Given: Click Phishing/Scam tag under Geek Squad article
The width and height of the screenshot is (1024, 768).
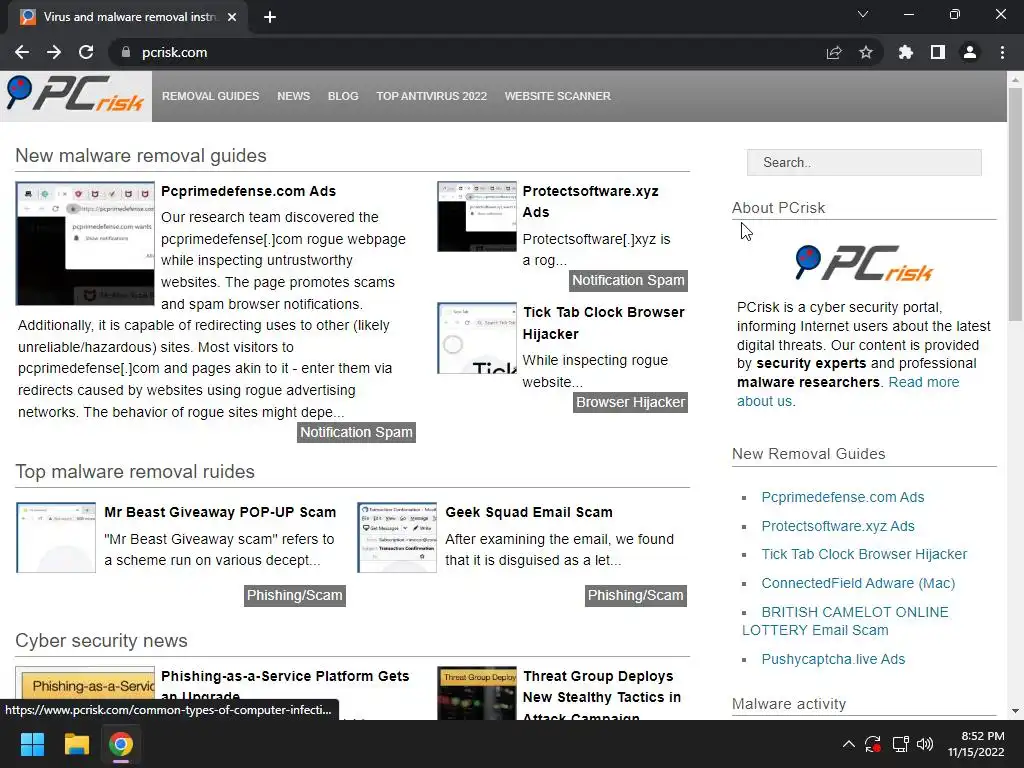Looking at the screenshot, I should (x=635, y=596).
